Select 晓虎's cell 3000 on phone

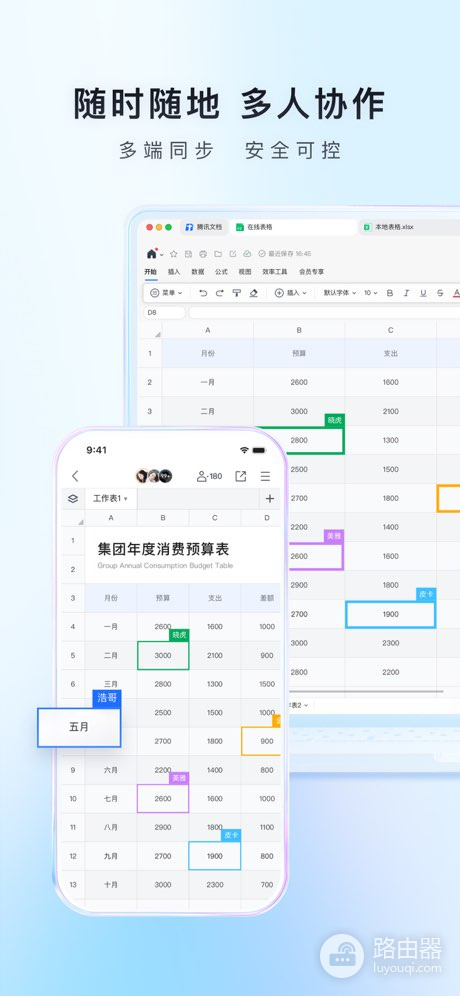tap(163, 656)
